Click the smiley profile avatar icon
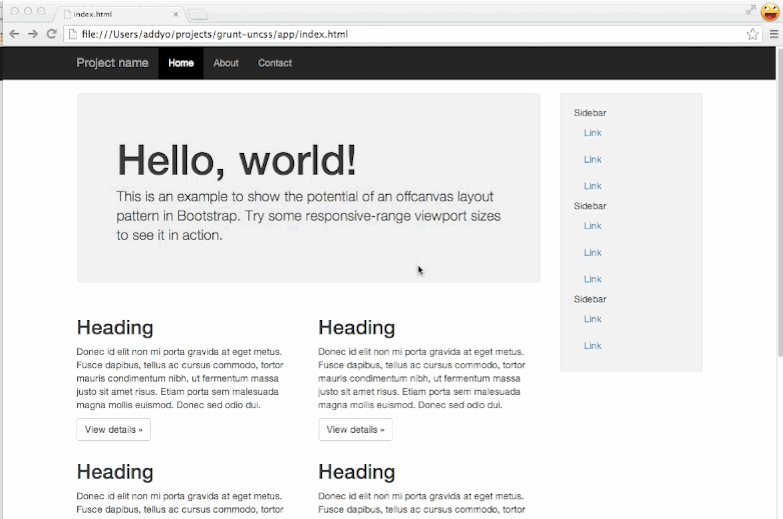This screenshot has height=519, width=783. pos(771,11)
